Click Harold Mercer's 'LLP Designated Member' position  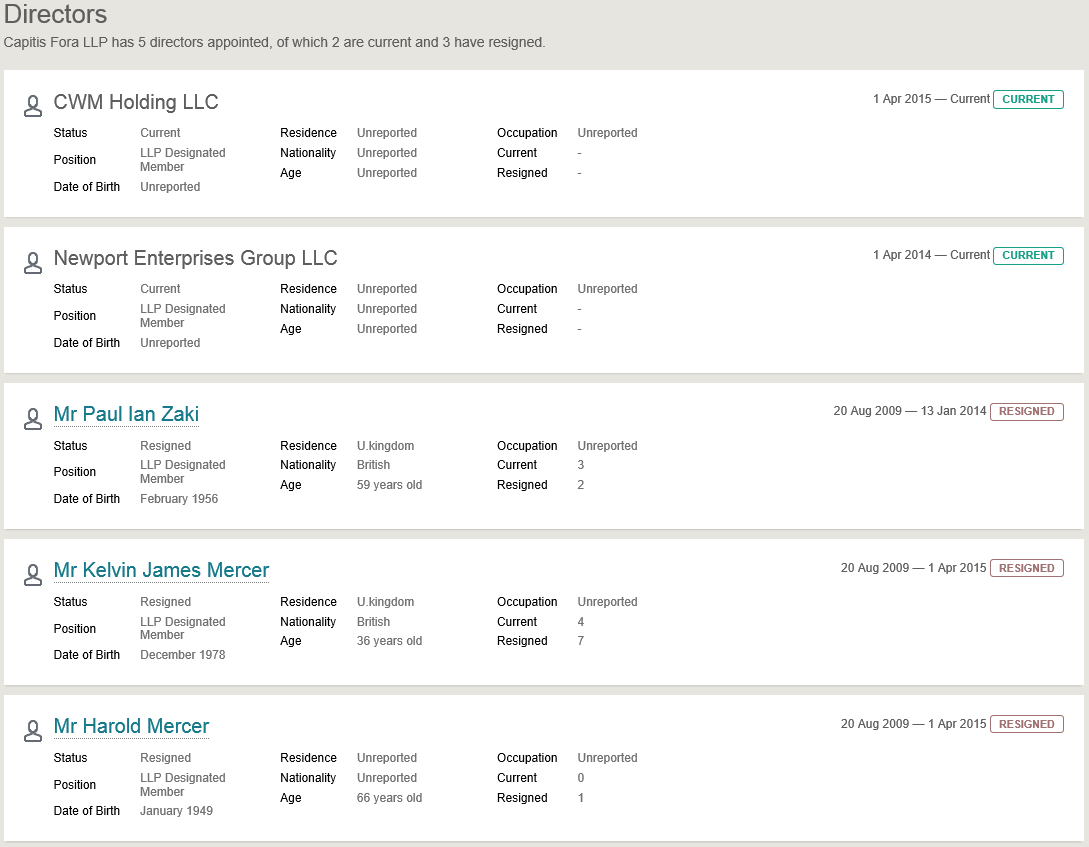[x=183, y=785]
